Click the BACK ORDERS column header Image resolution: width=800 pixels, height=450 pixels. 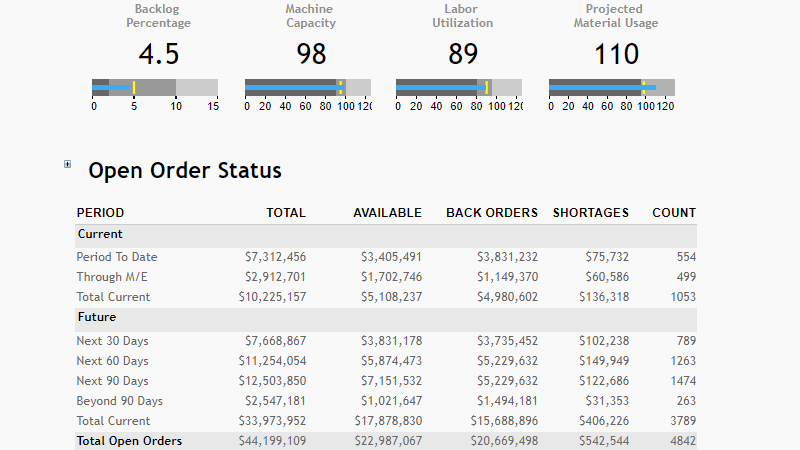(x=491, y=213)
